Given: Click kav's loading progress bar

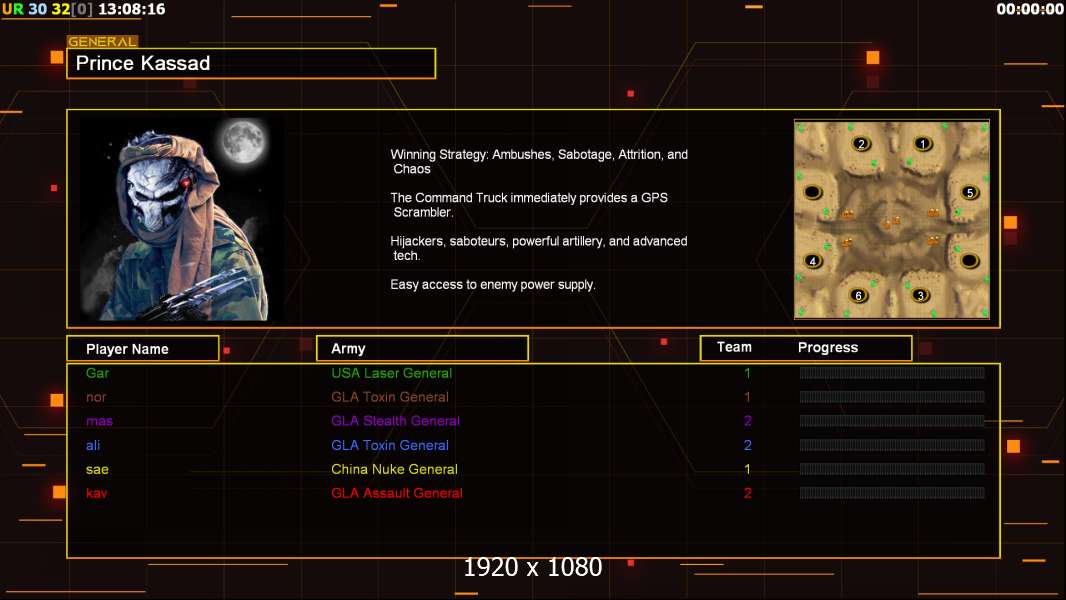Looking at the screenshot, I should (892, 493).
